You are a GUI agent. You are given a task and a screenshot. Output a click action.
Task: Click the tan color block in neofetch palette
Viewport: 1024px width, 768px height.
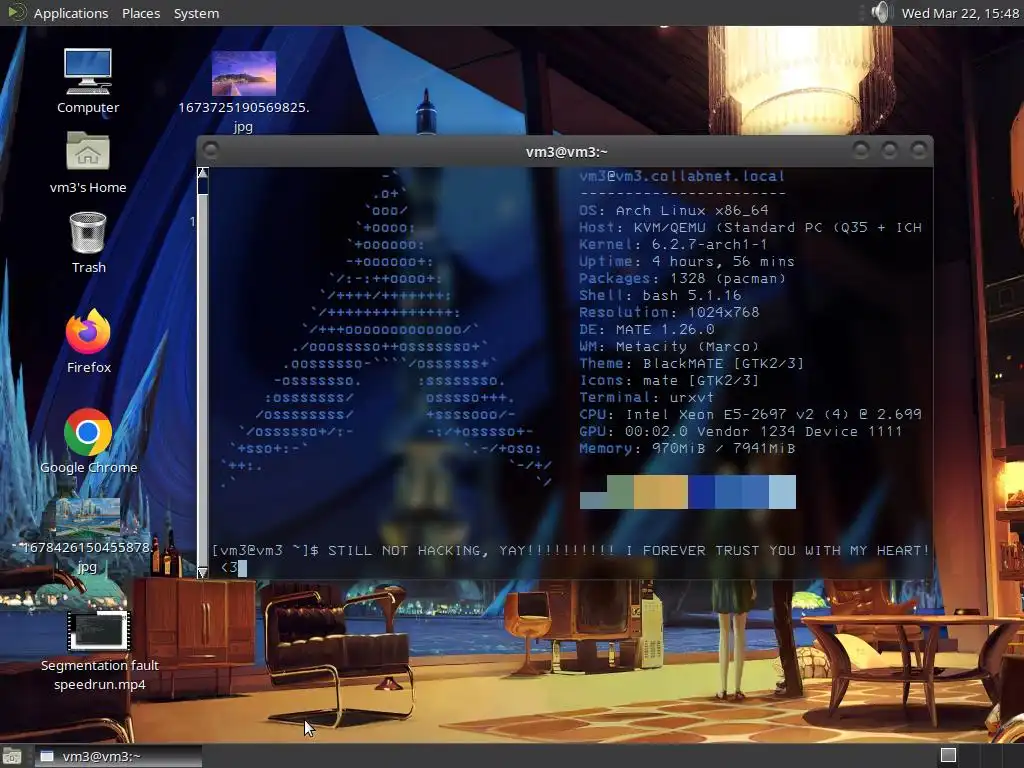(x=660, y=492)
